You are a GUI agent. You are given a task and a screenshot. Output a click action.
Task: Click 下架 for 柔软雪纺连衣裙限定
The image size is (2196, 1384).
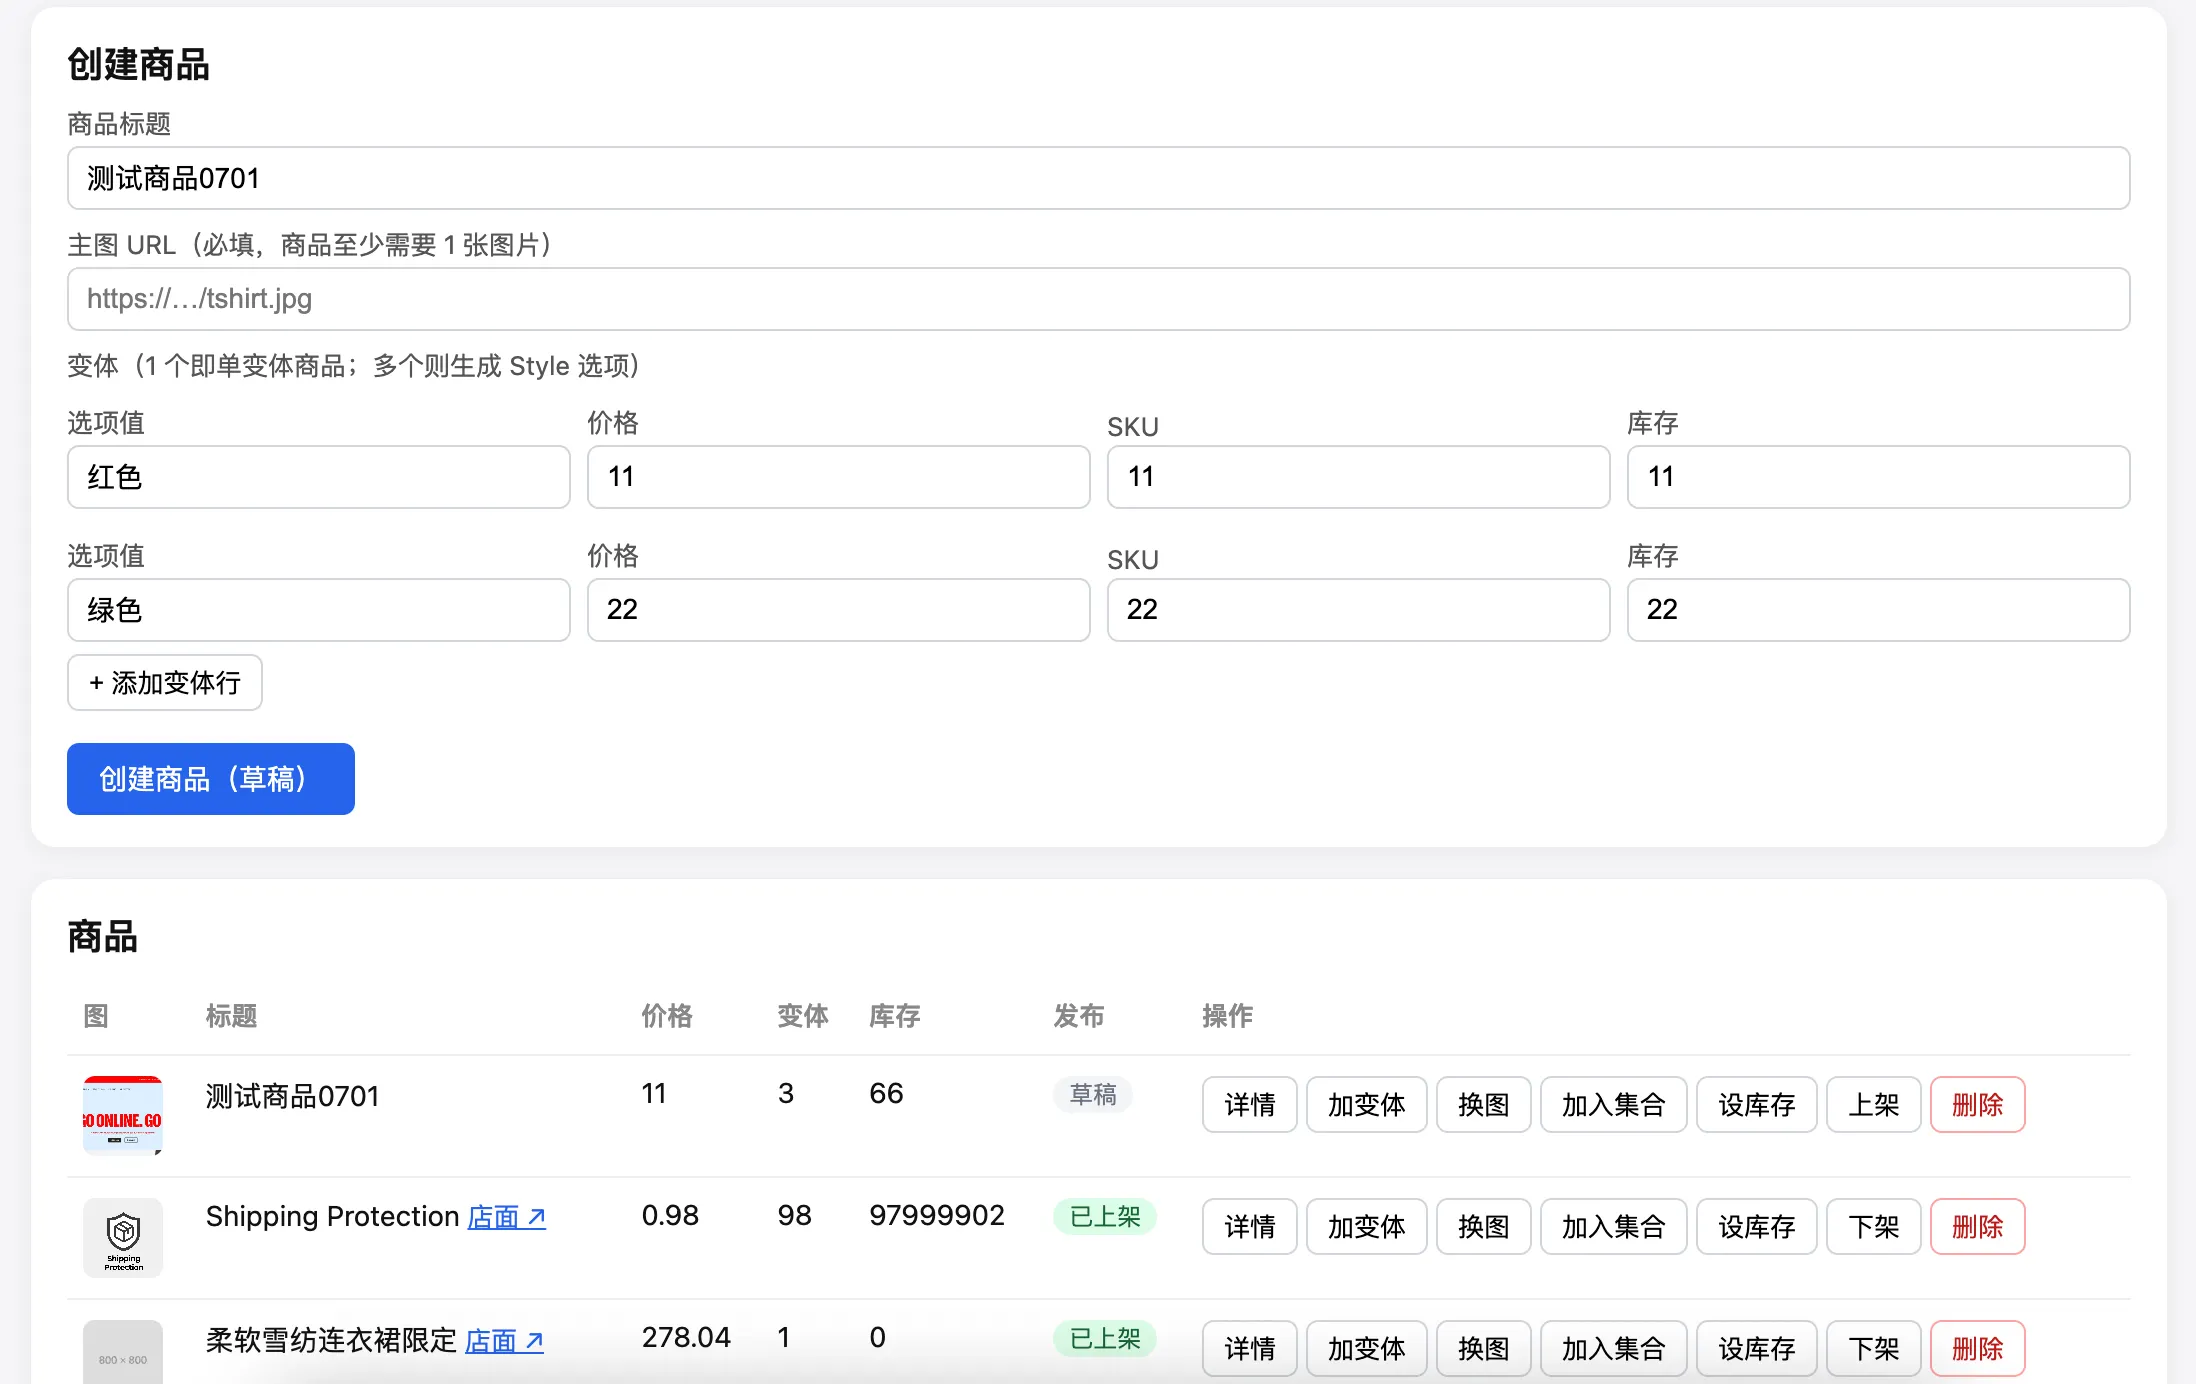(x=1874, y=1349)
